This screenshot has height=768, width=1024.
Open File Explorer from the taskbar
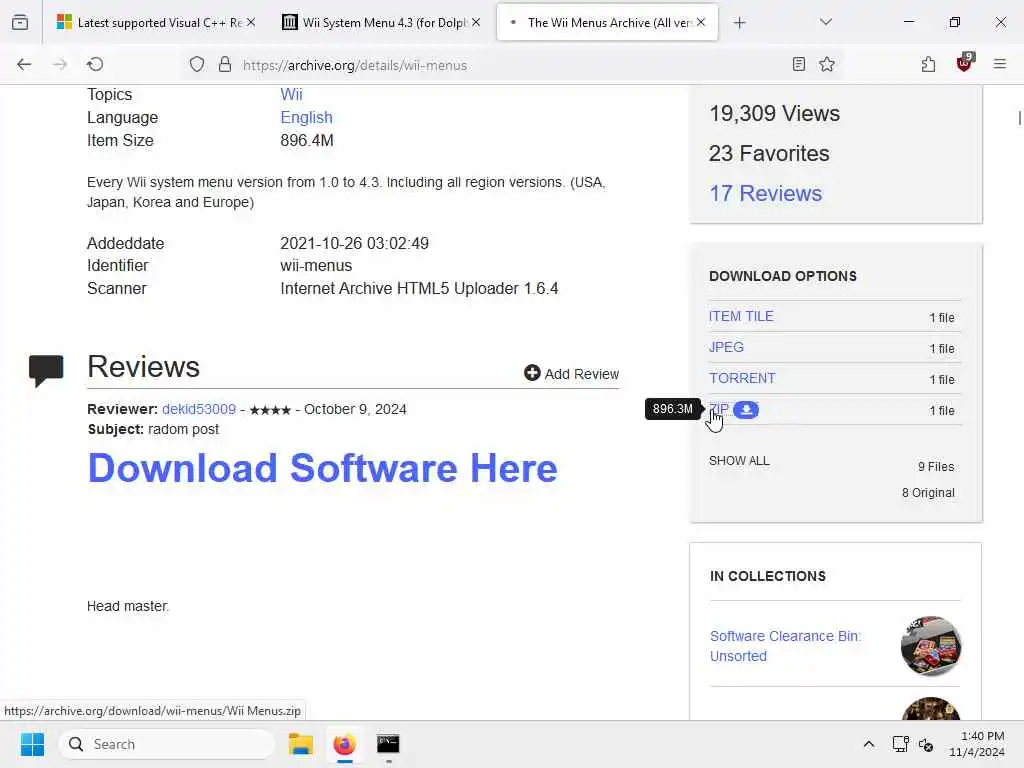click(300, 744)
